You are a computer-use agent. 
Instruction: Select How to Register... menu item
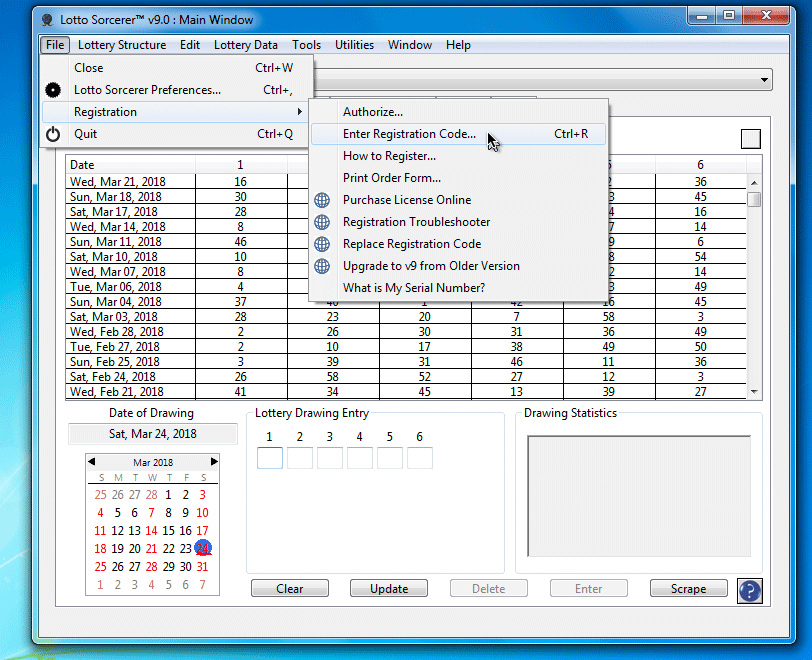(458, 156)
